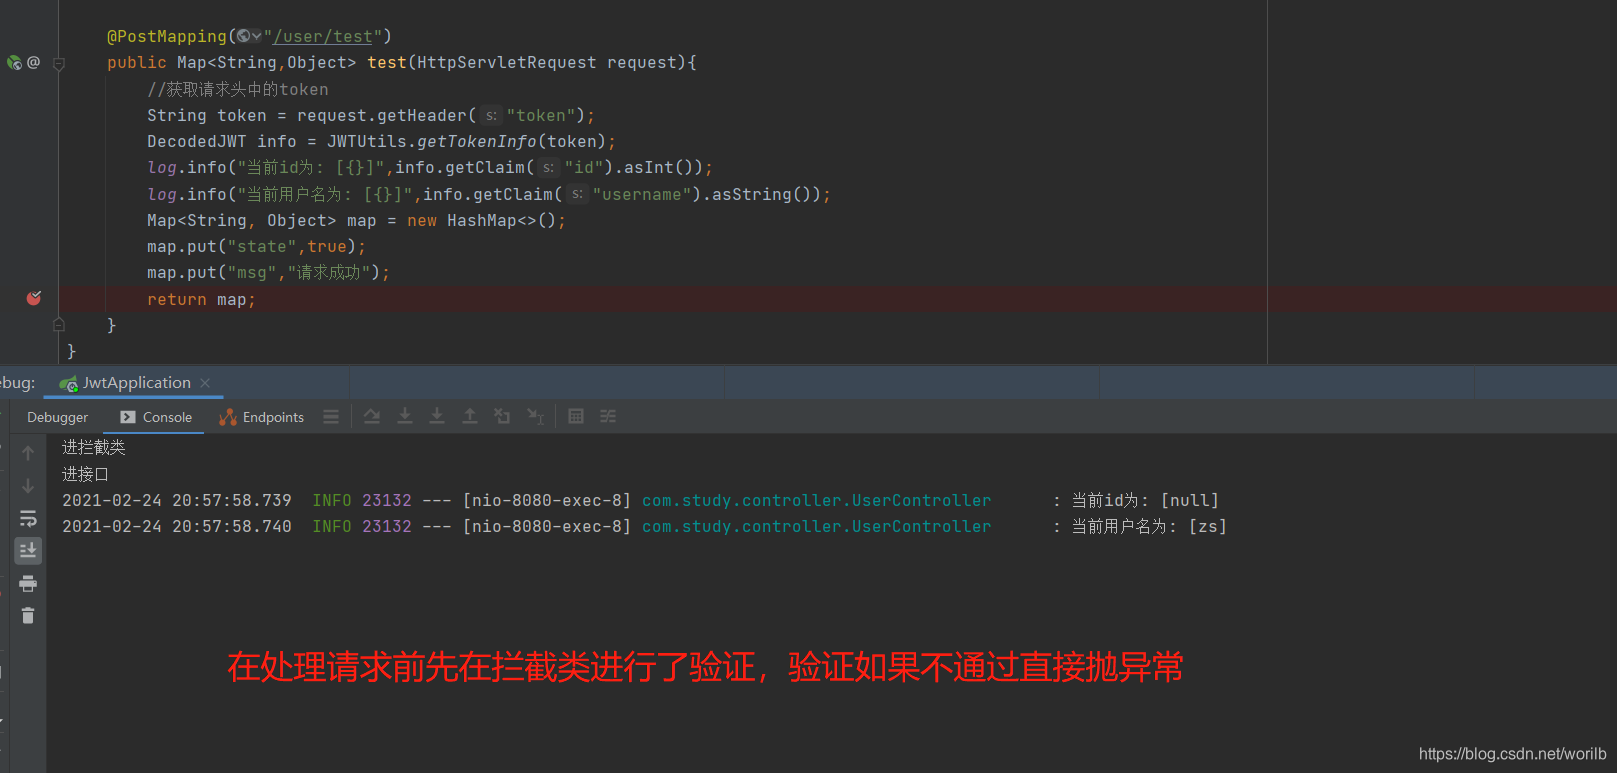Close the JwtApplication debug tab
The width and height of the screenshot is (1617, 773).
click(x=205, y=383)
